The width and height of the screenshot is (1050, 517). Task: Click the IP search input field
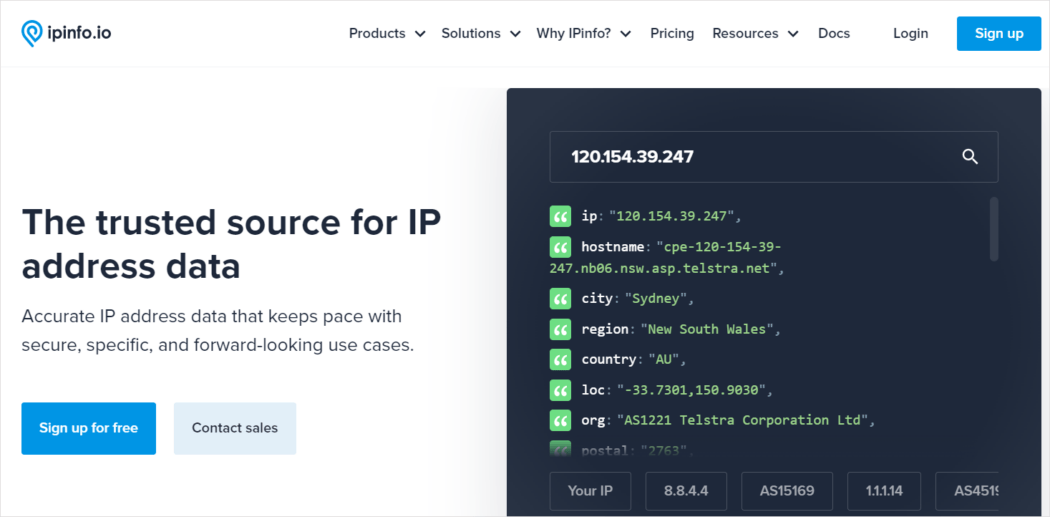773,157
